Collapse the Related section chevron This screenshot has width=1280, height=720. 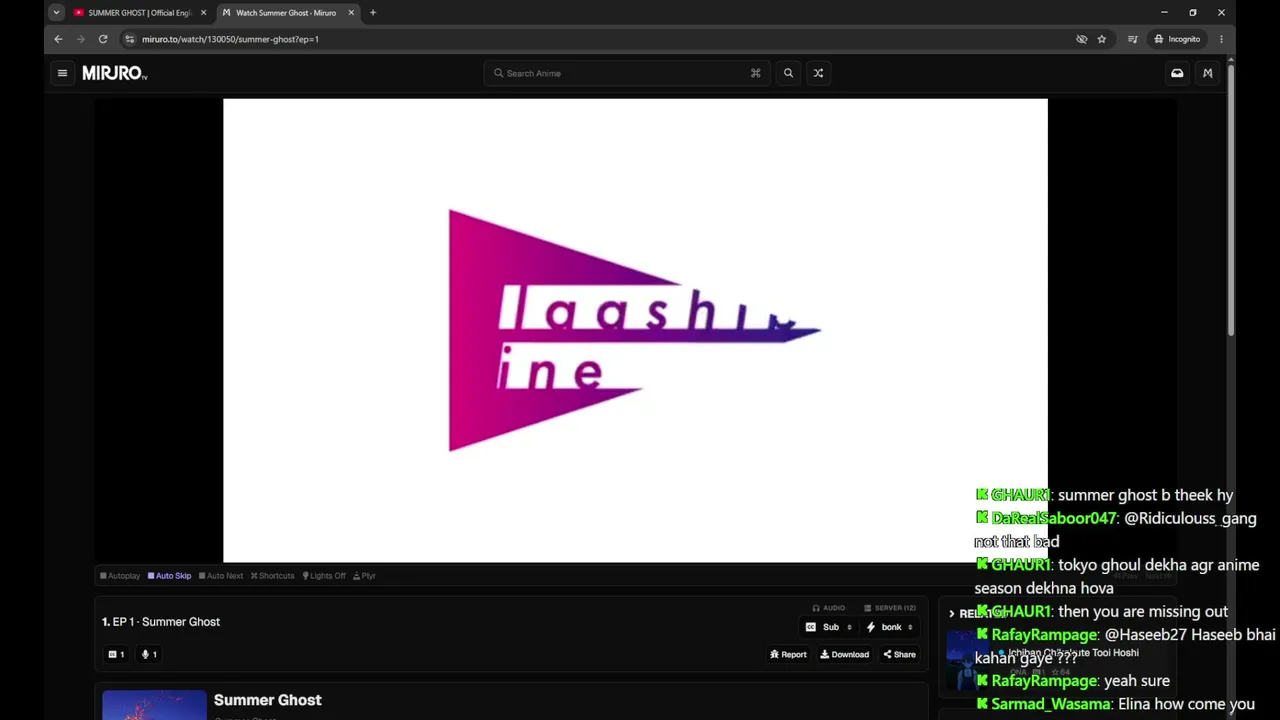click(951, 613)
